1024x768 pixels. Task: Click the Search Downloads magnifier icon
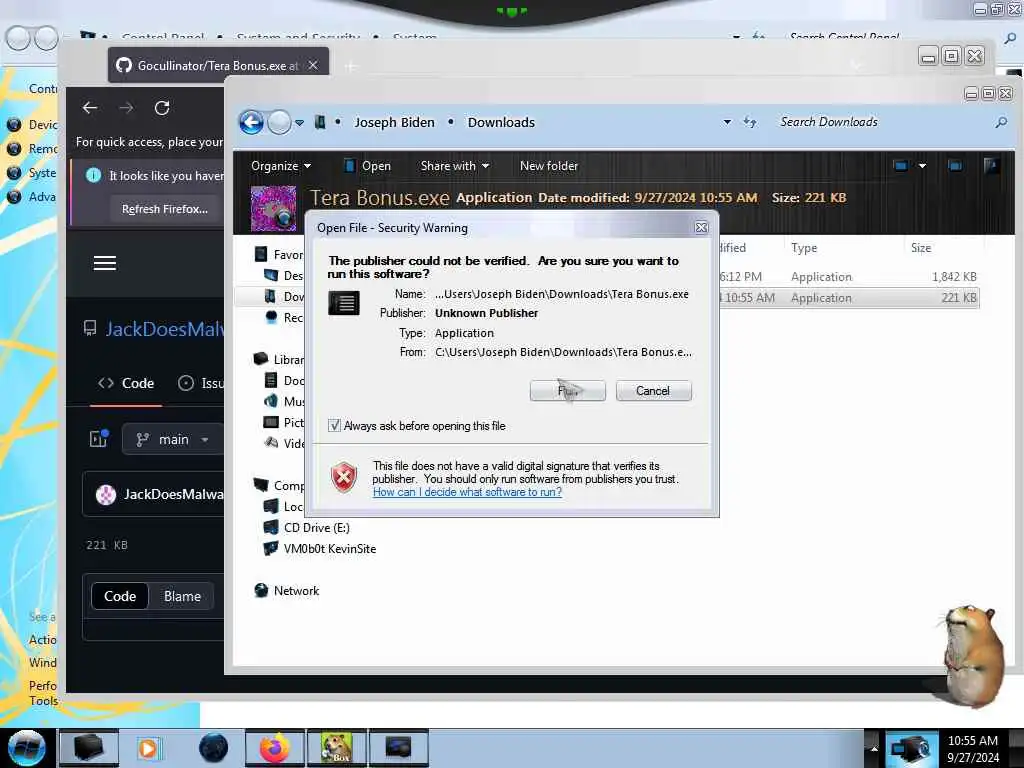(x=1001, y=122)
